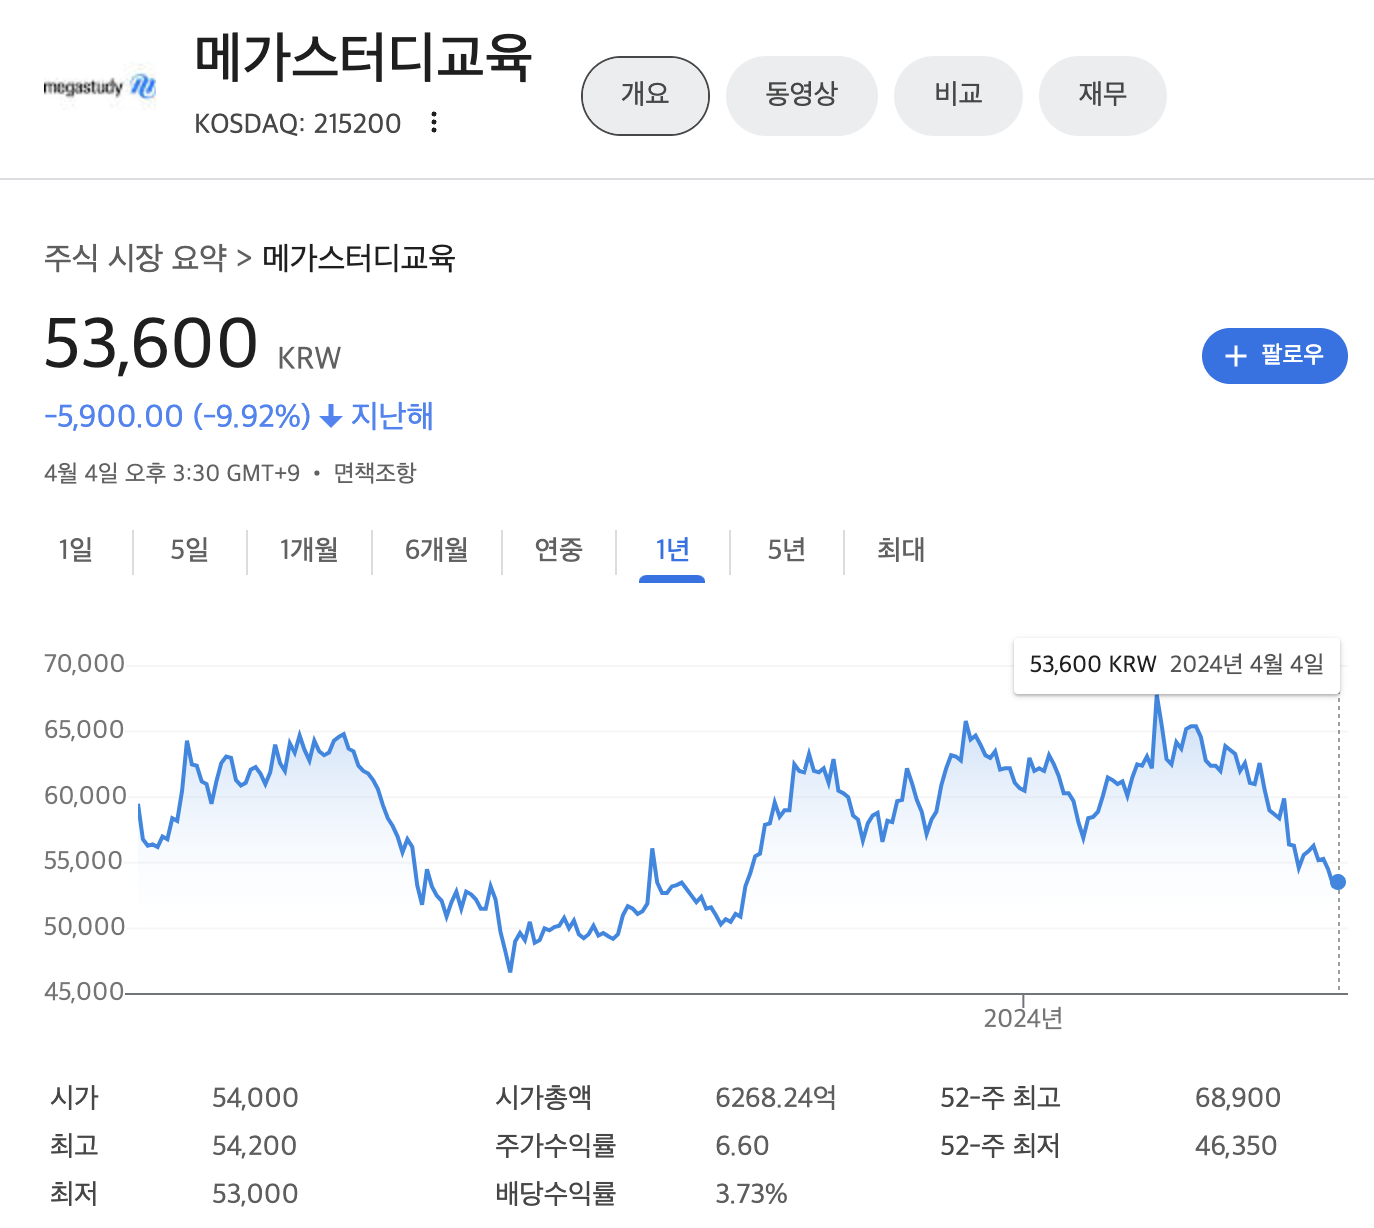Select the 5일 chart range
The image size is (1374, 1228).
(x=189, y=550)
